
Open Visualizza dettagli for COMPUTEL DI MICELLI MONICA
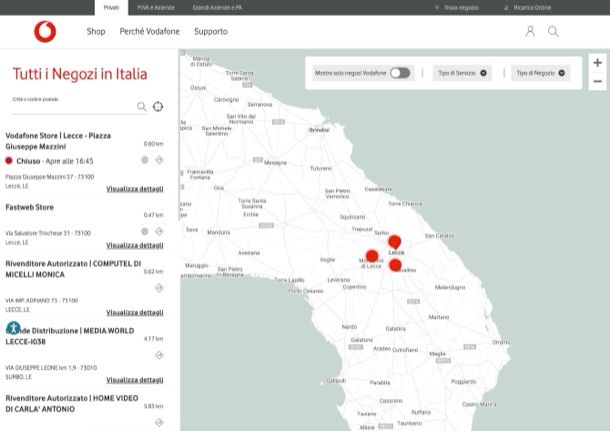(135, 312)
